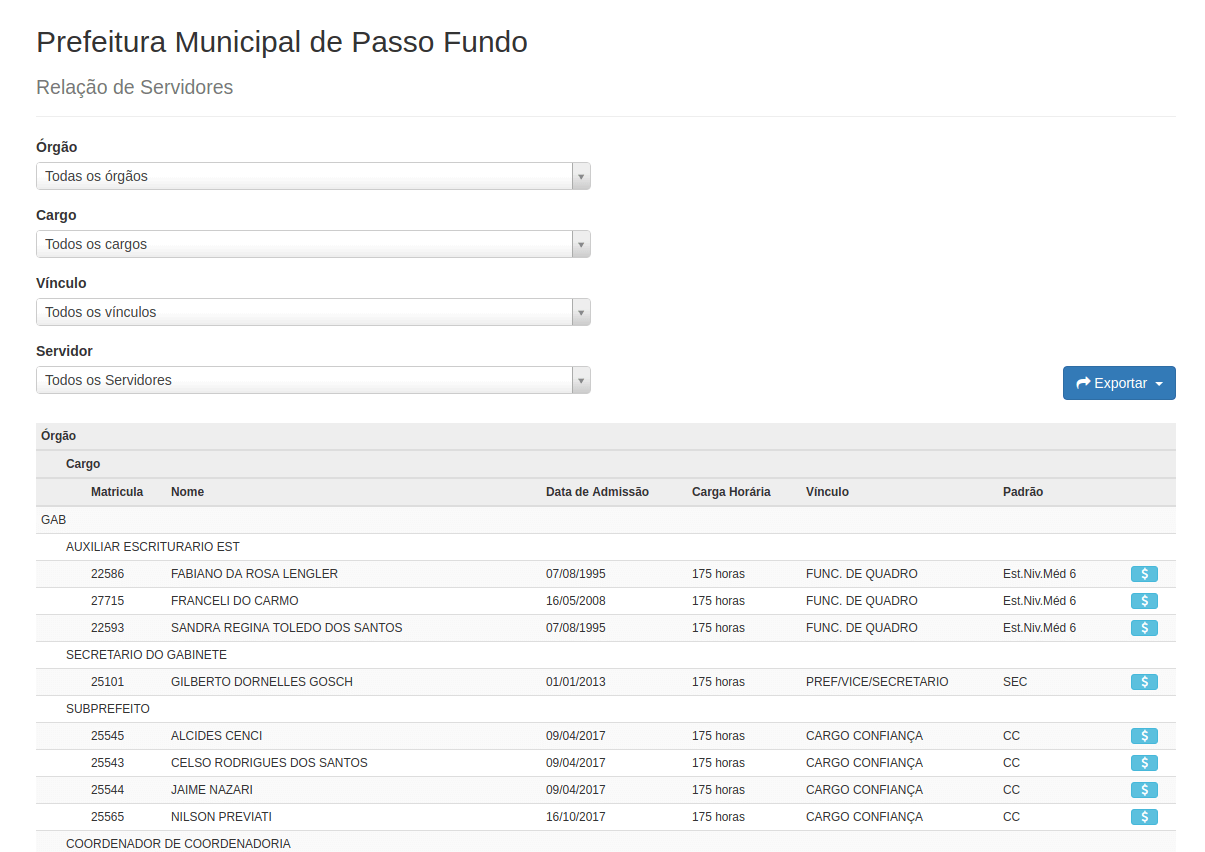
Task: Open the Cargo dropdown 'Todos os cargos'
Action: tap(313, 244)
